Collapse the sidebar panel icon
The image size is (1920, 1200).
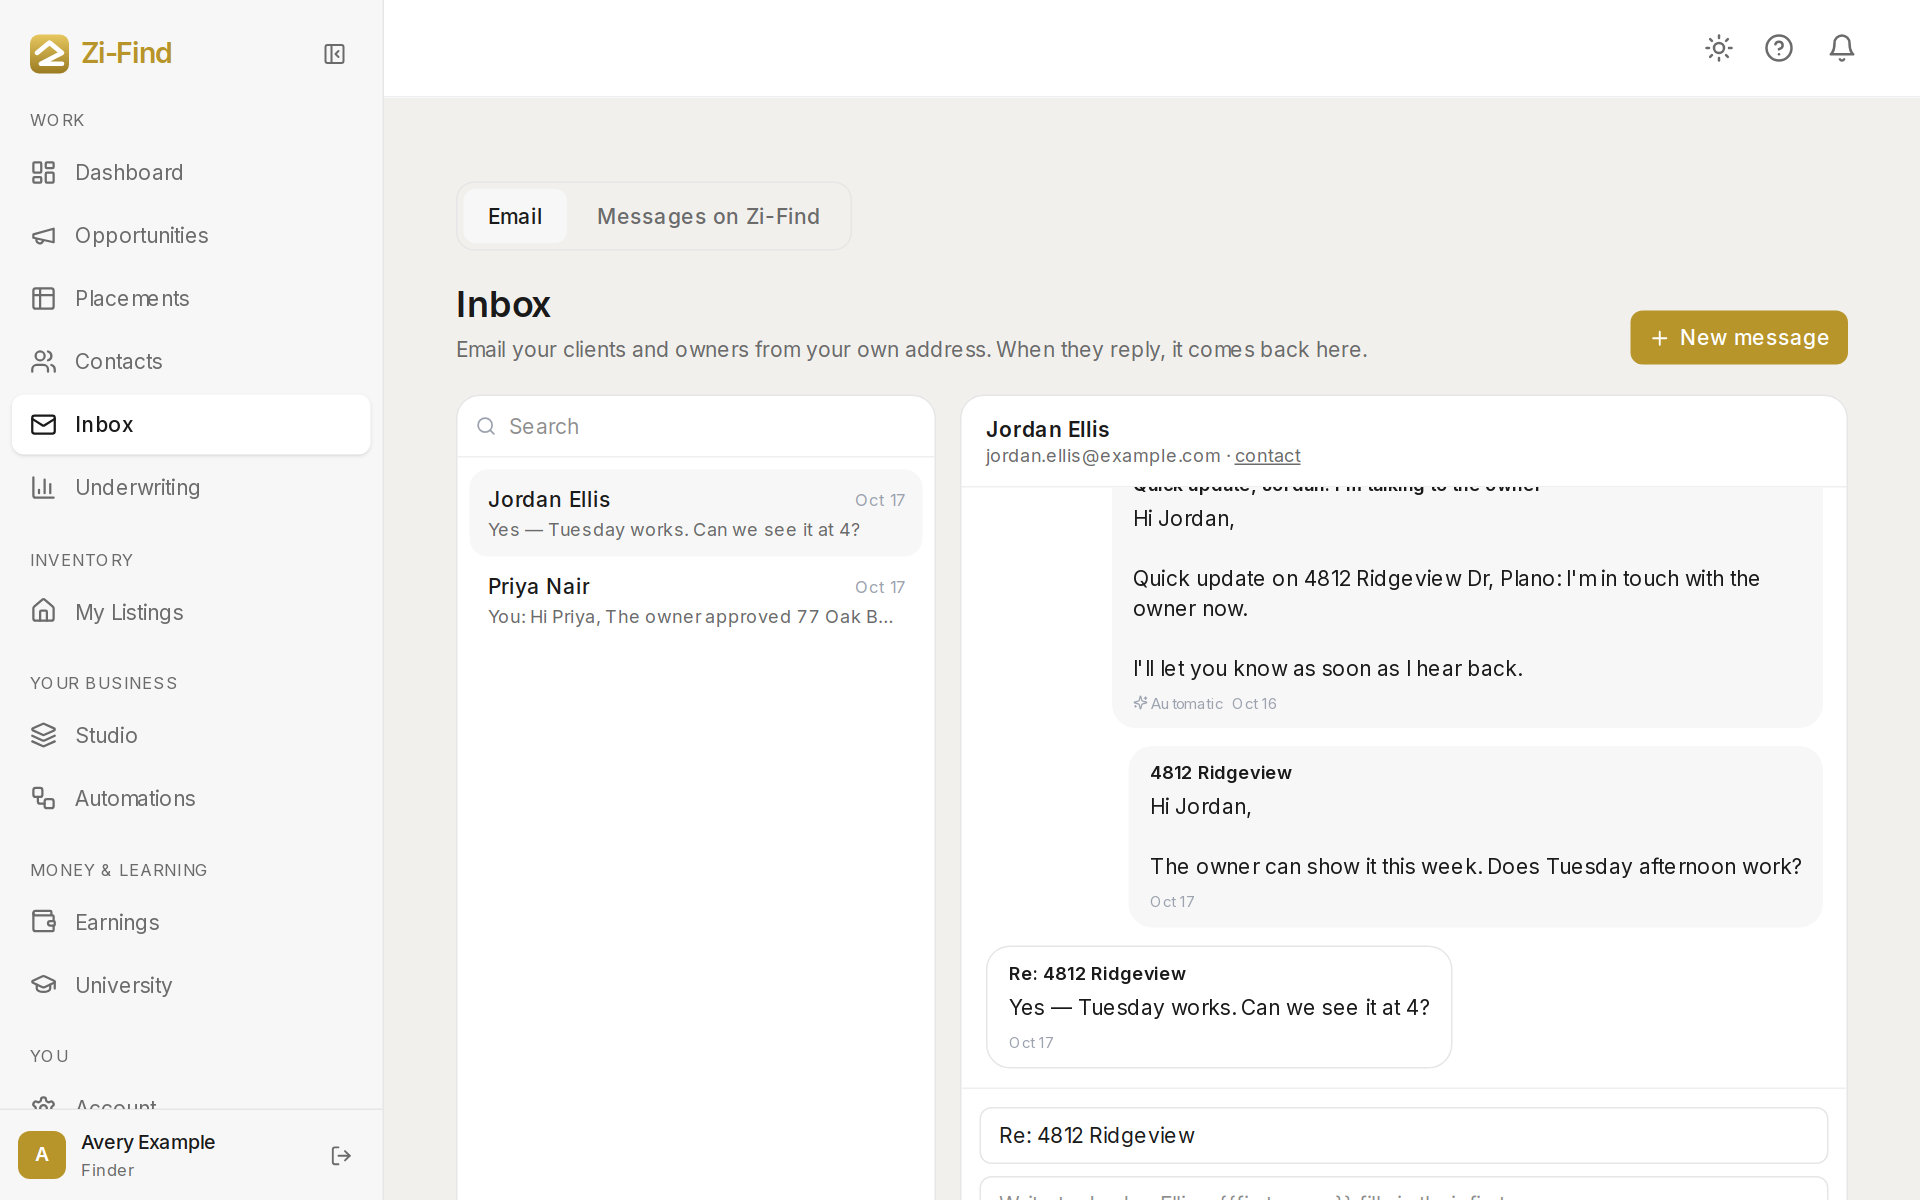(x=334, y=54)
